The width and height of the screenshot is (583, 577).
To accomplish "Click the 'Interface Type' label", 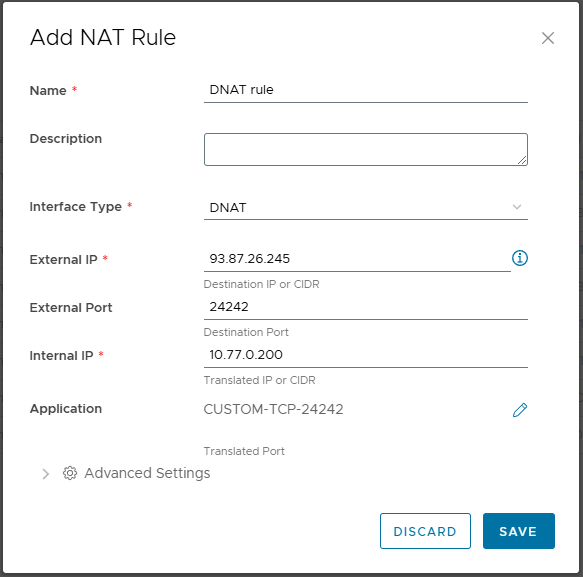I will coord(75,207).
